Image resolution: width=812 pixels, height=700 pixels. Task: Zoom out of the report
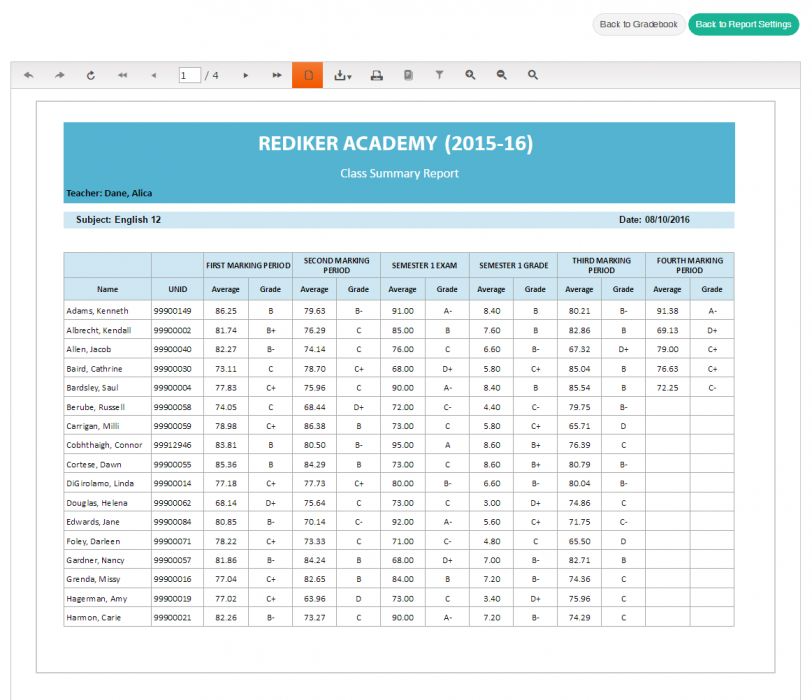point(501,75)
